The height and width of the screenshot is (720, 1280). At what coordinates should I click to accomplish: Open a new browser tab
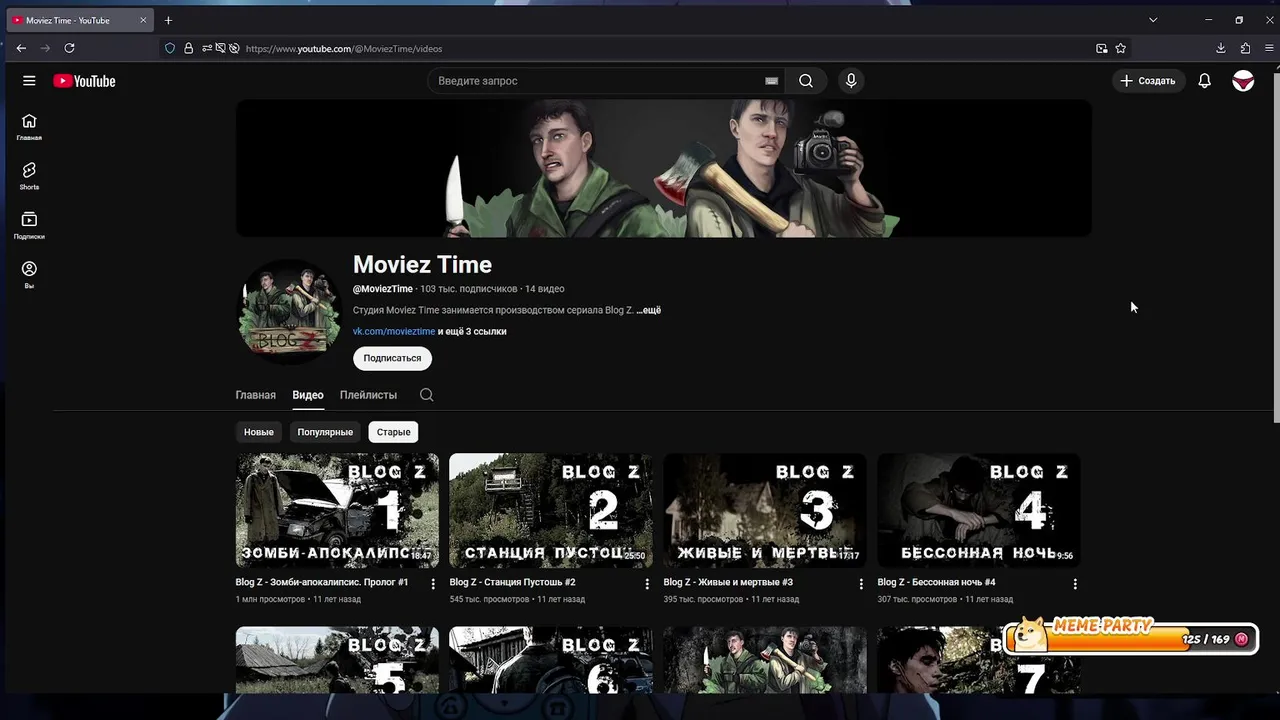click(168, 20)
